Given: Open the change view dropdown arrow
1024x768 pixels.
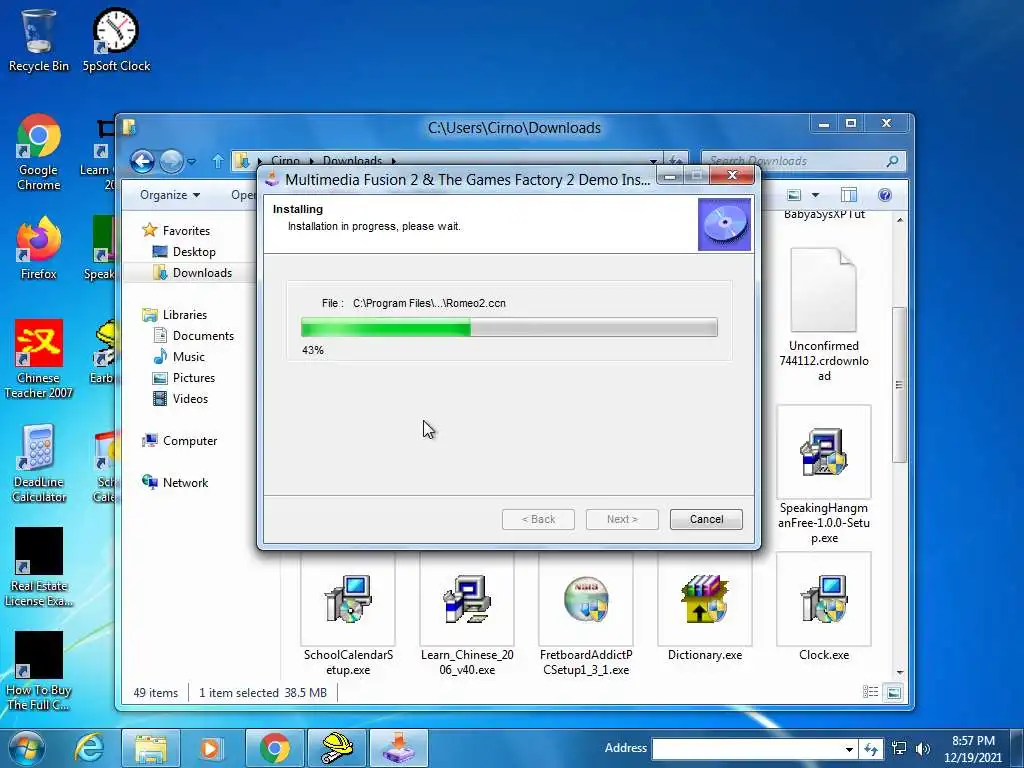Looking at the screenshot, I should point(815,195).
